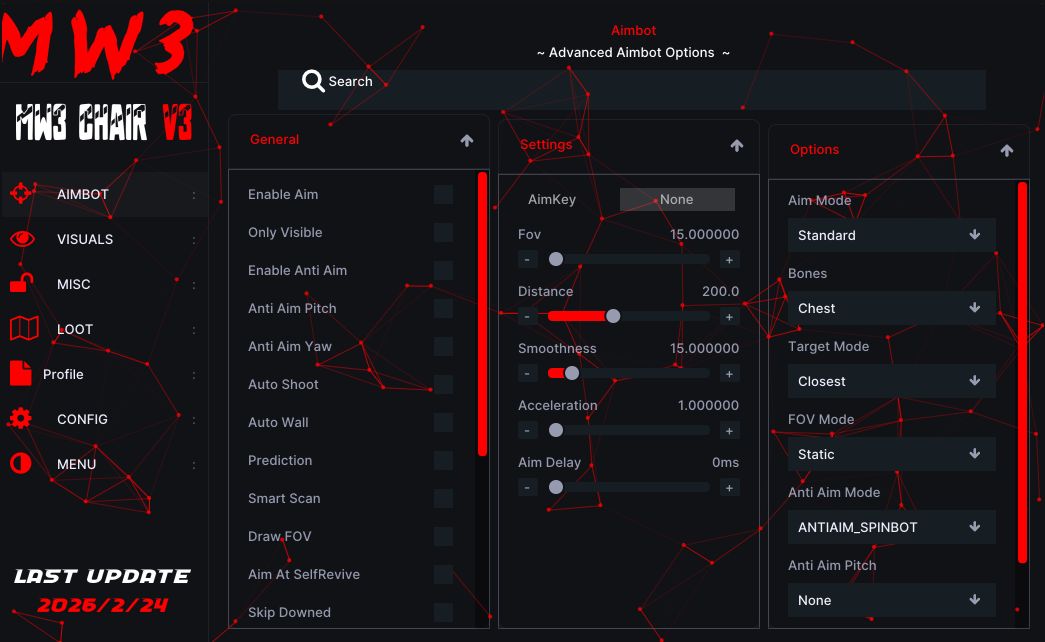Increase Smoothness with plus button
The image size is (1045, 642).
click(729, 373)
